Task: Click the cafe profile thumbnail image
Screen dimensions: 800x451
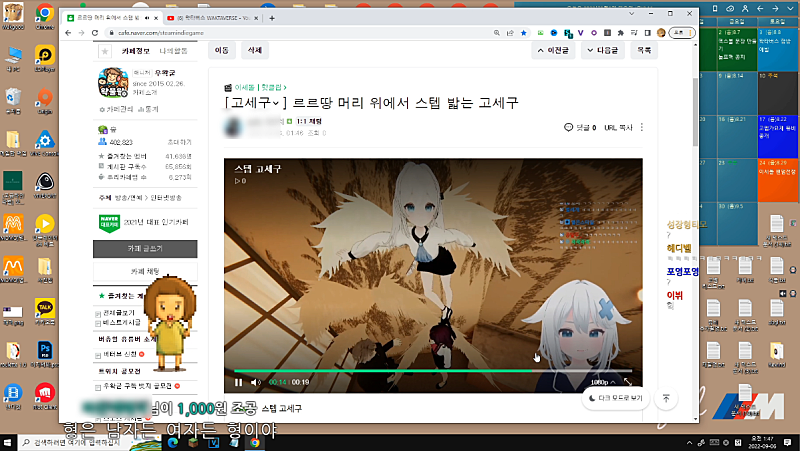Action: (x=113, y=82)
